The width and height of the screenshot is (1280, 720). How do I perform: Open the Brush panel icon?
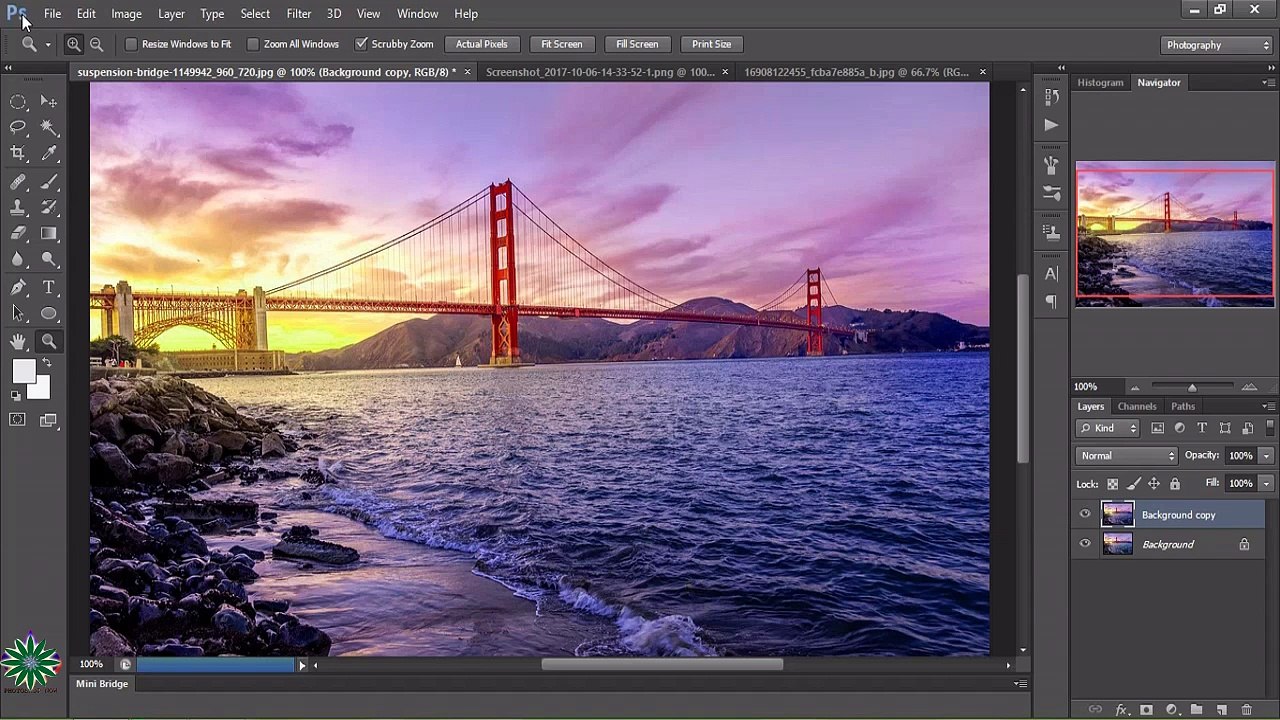coord(1051,192)
